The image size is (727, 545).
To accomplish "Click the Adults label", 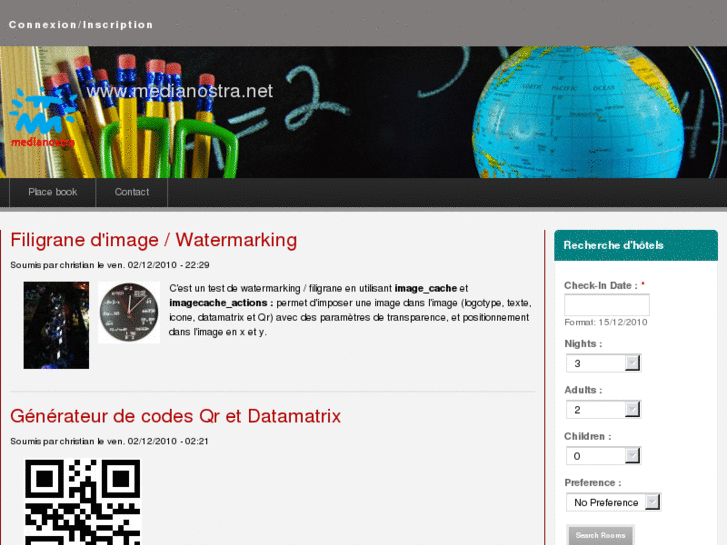I will tap(583, 390).
